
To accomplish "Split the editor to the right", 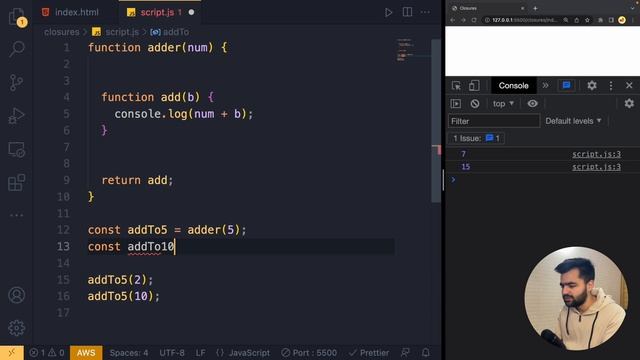I will click(x=407, y=12).
